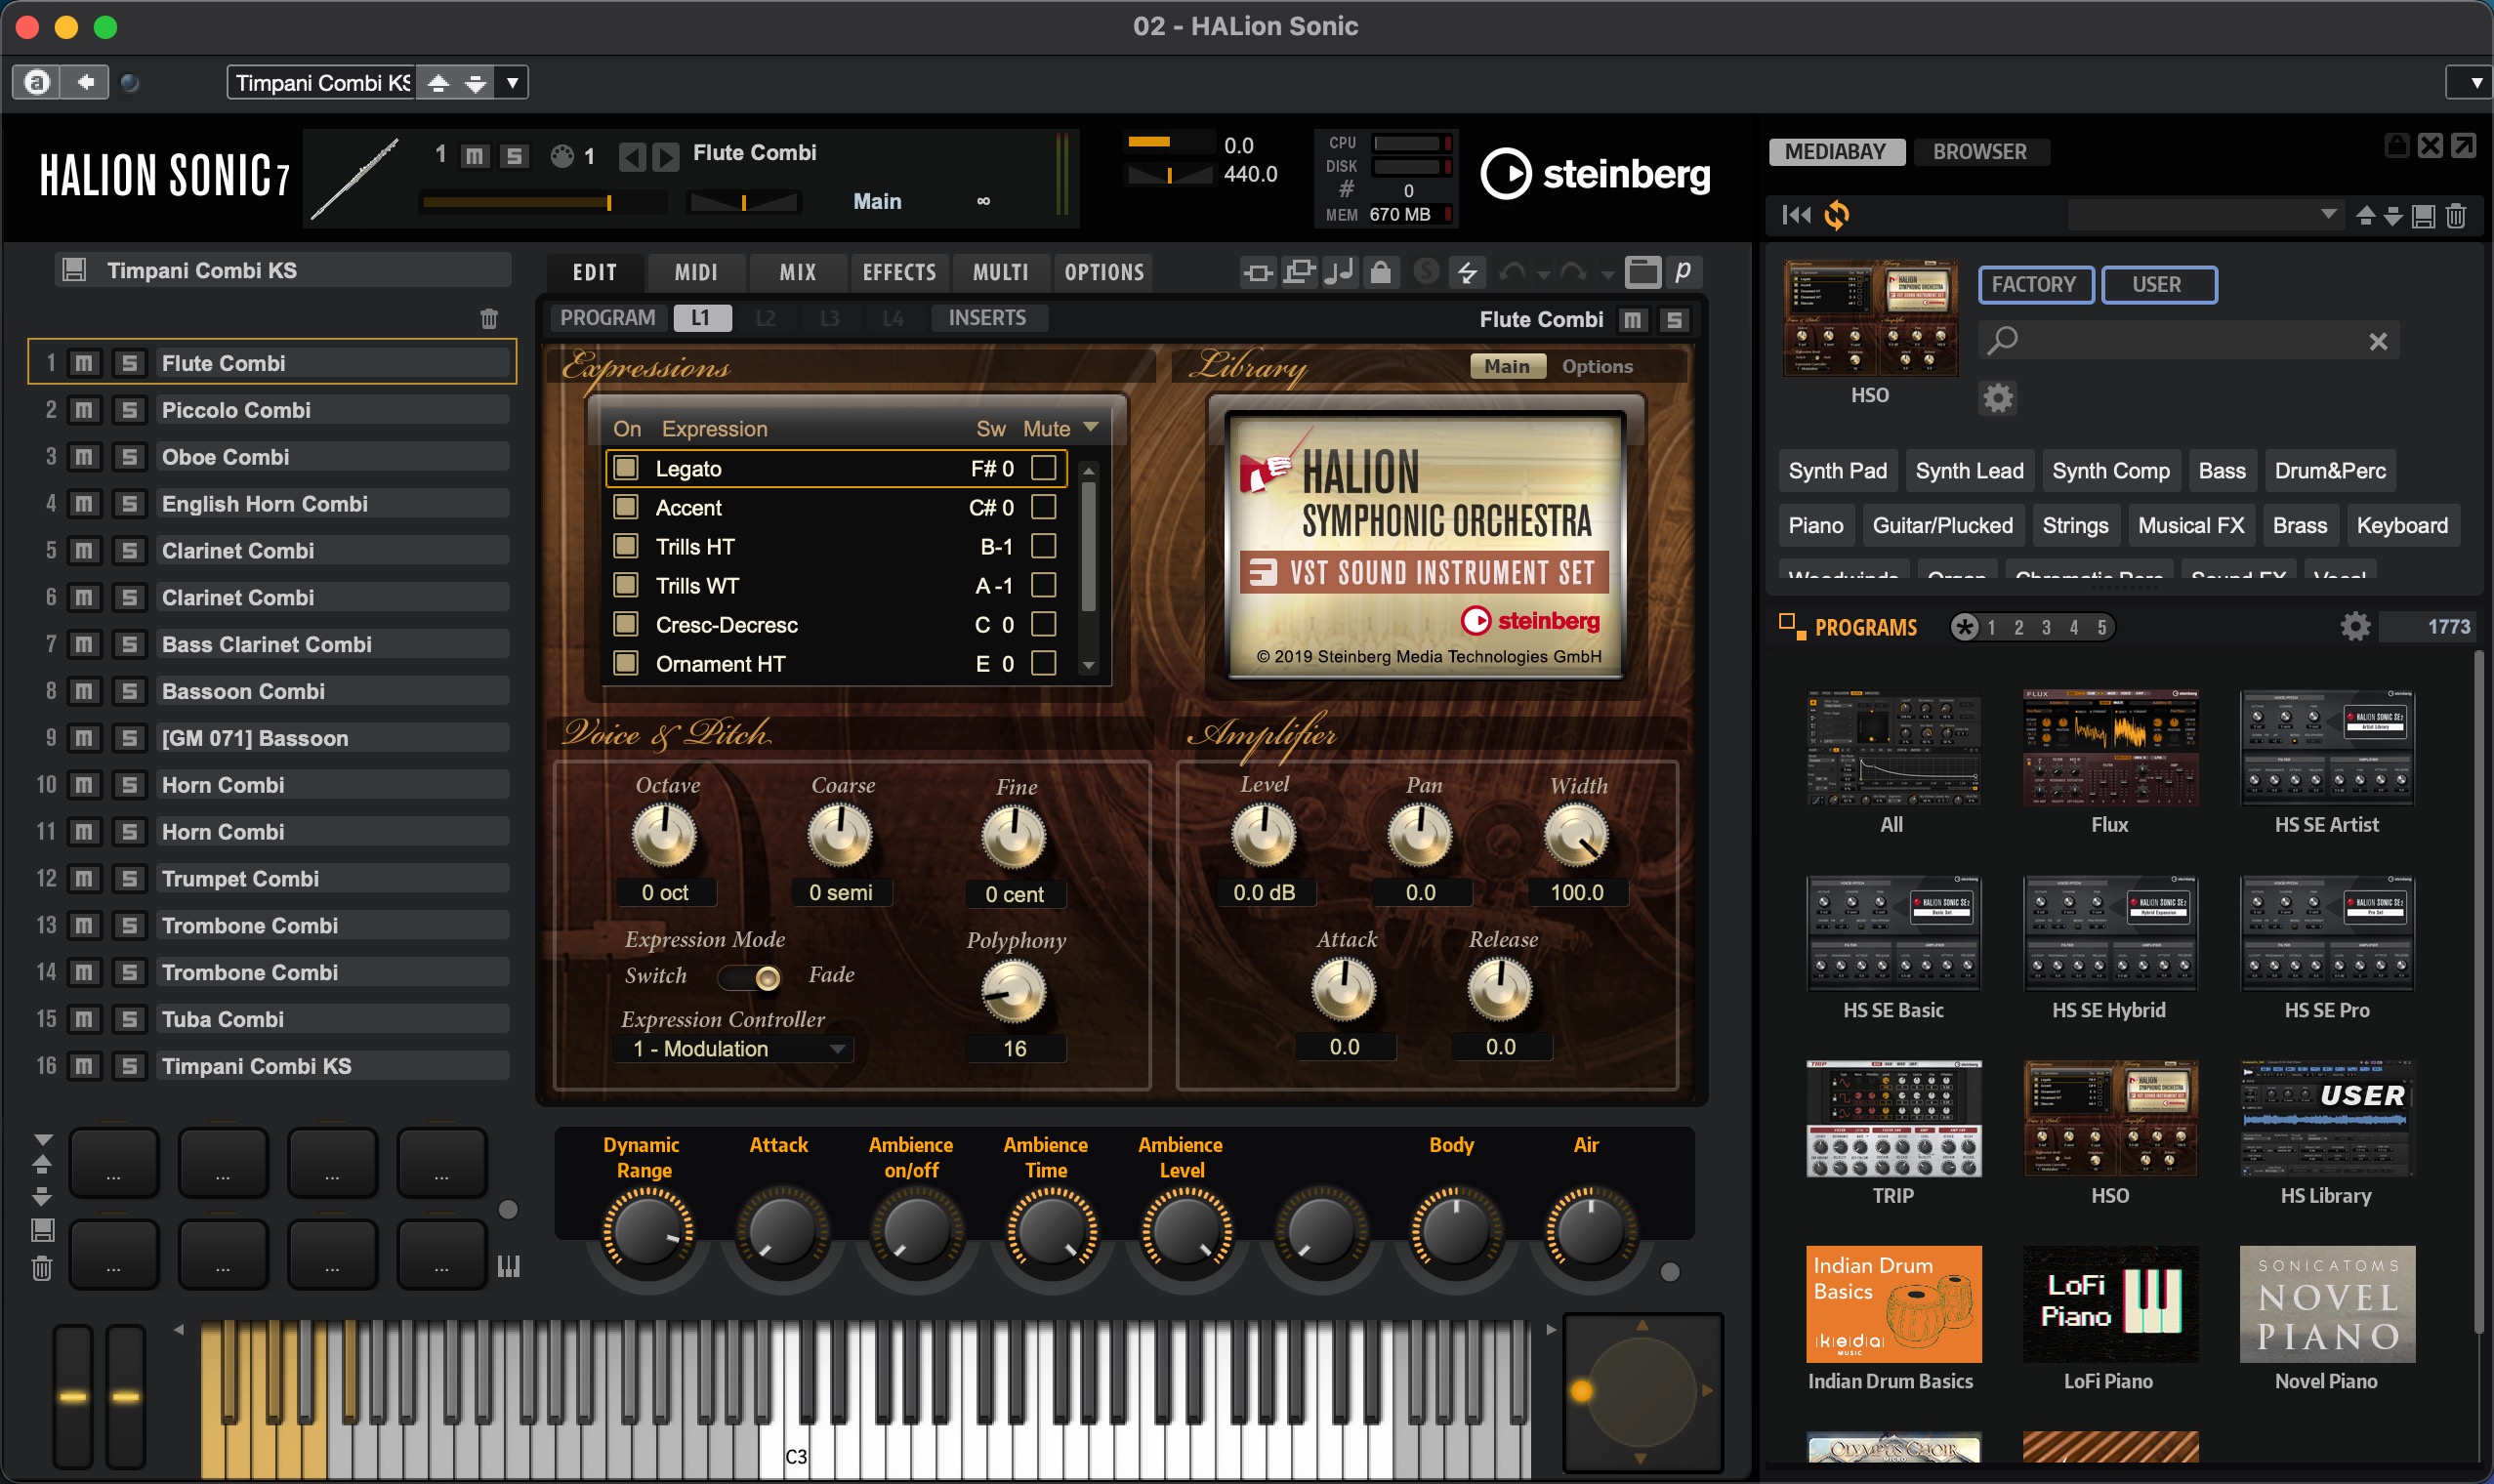This screenshot has width=2494, height=1484.
Task: Click the next program arrow in slot display
Action: click(666, 156)
